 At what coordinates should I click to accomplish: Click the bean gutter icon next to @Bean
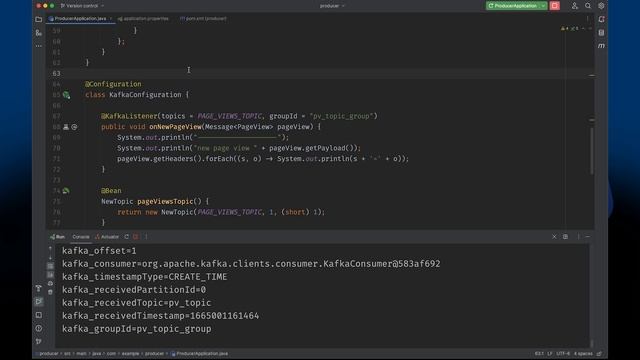[66, 191]
